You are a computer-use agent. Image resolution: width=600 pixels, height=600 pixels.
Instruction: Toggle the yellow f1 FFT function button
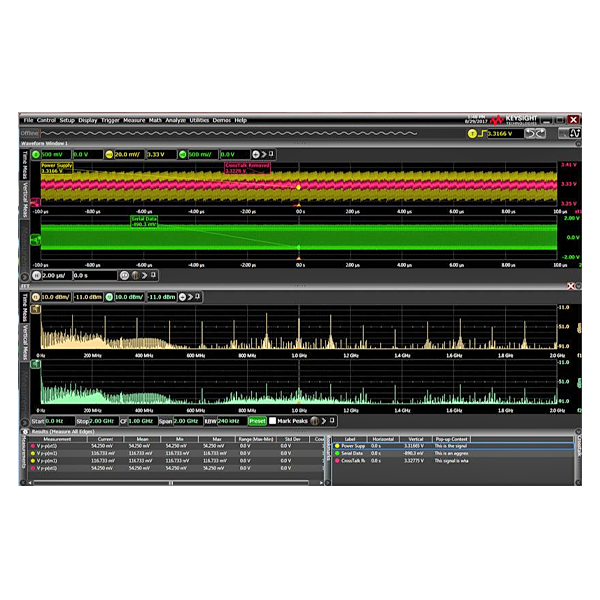(36, 297)
